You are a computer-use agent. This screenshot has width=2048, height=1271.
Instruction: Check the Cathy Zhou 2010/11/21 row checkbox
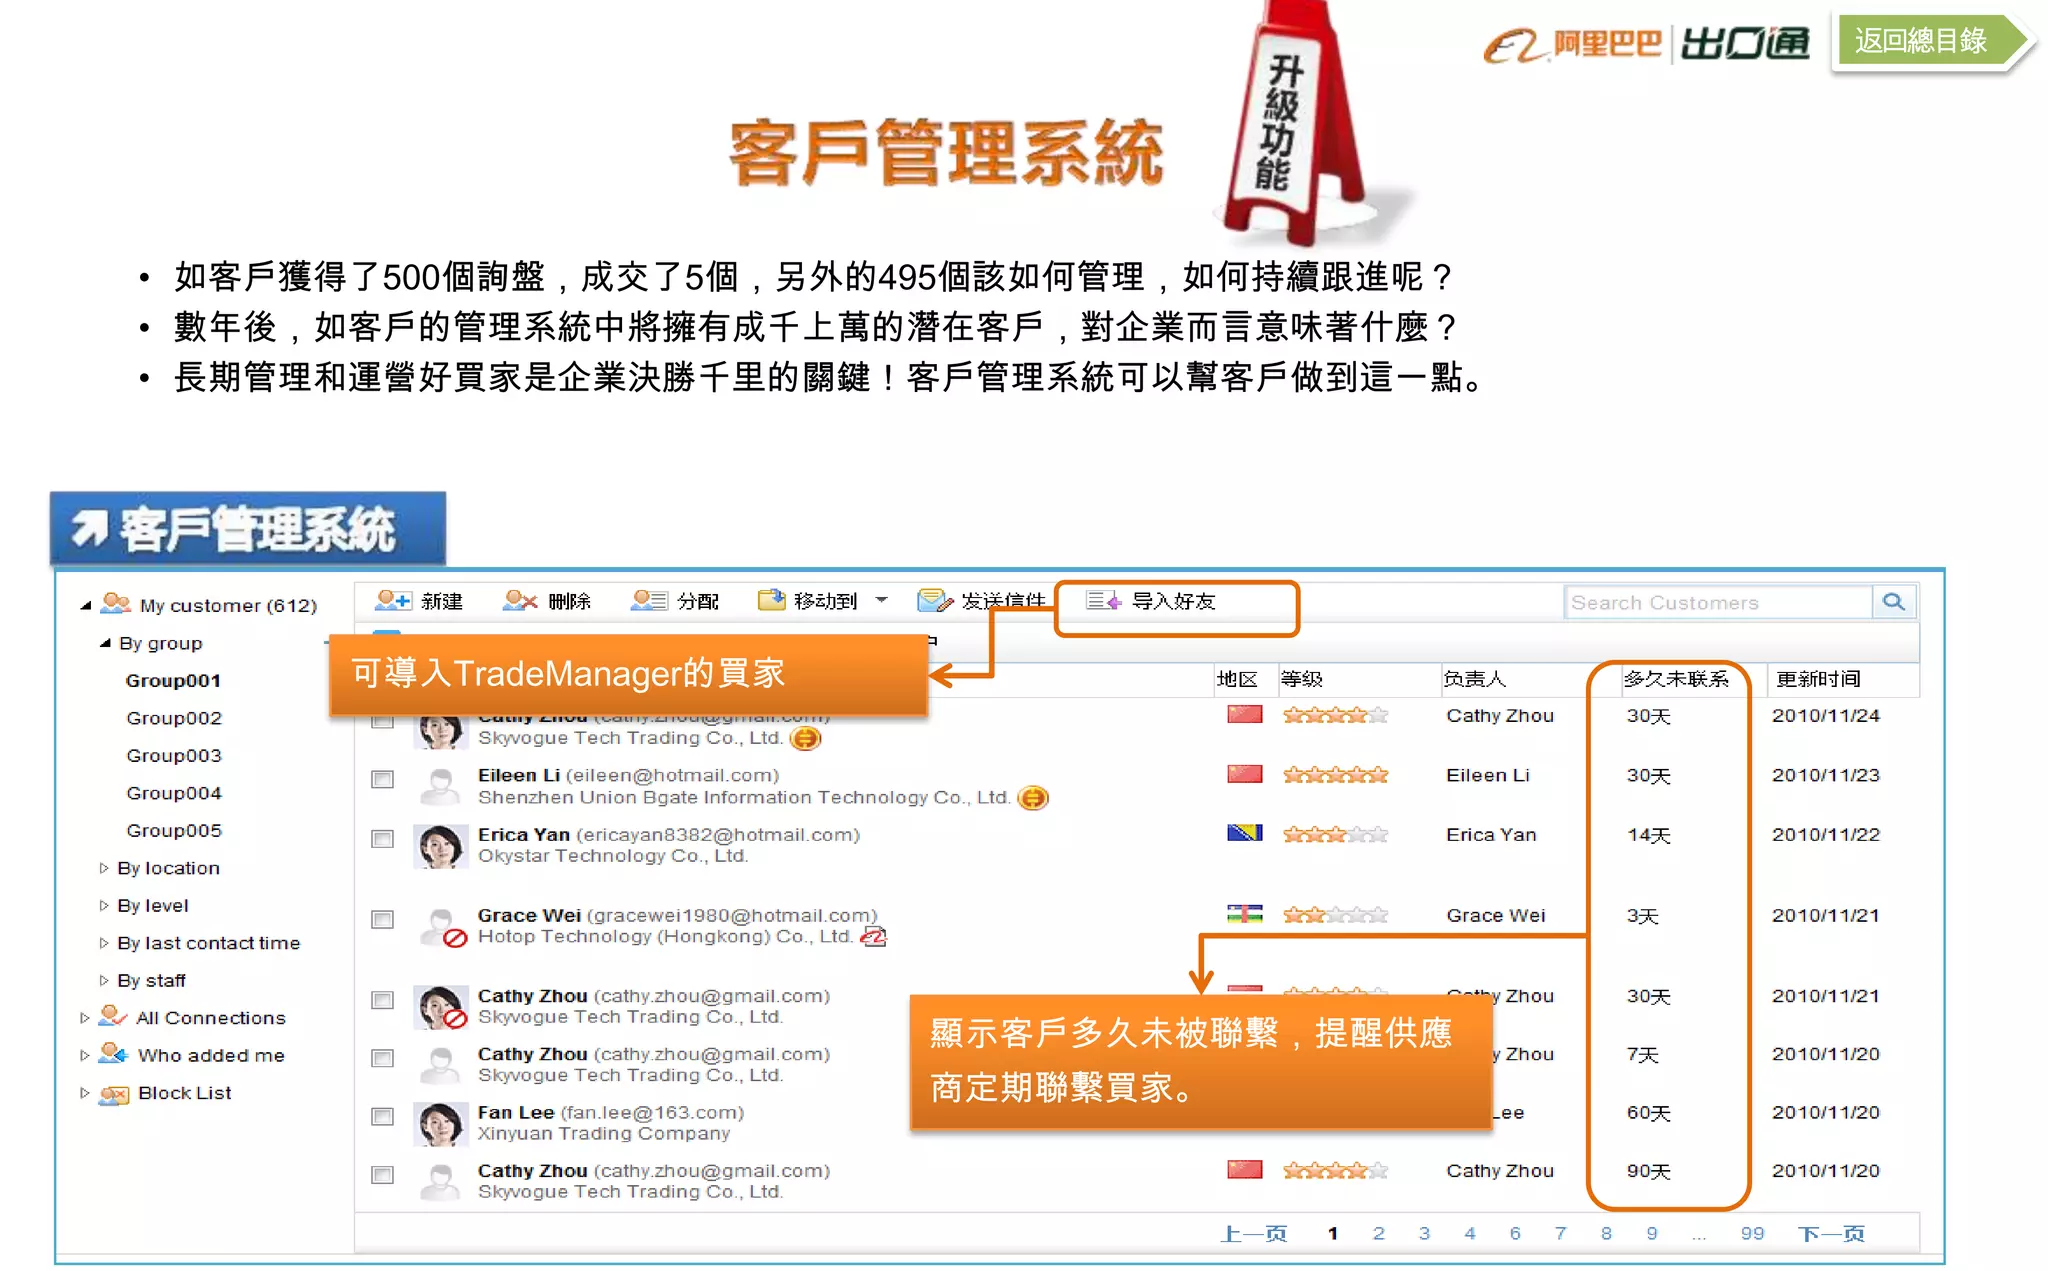tap(382, 1000)
